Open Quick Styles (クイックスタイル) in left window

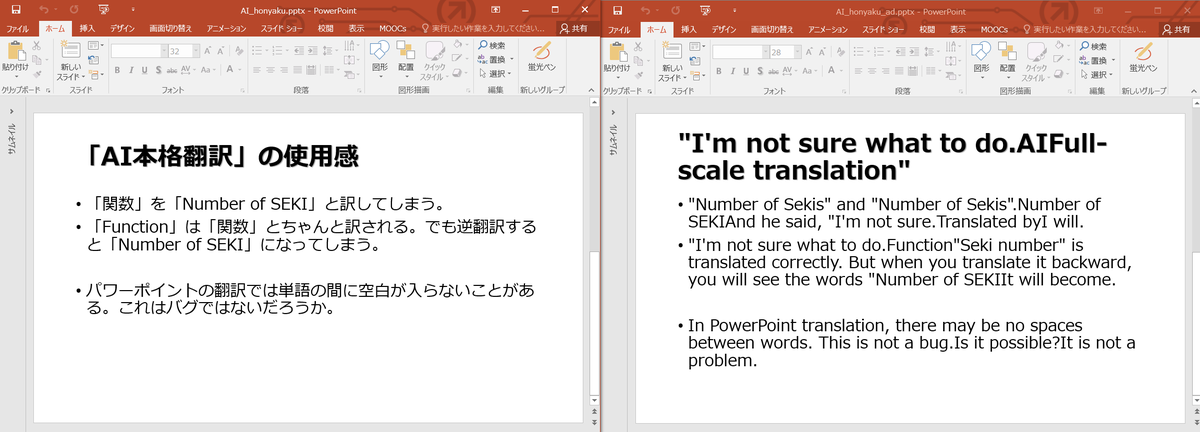[x=435, y=61]
